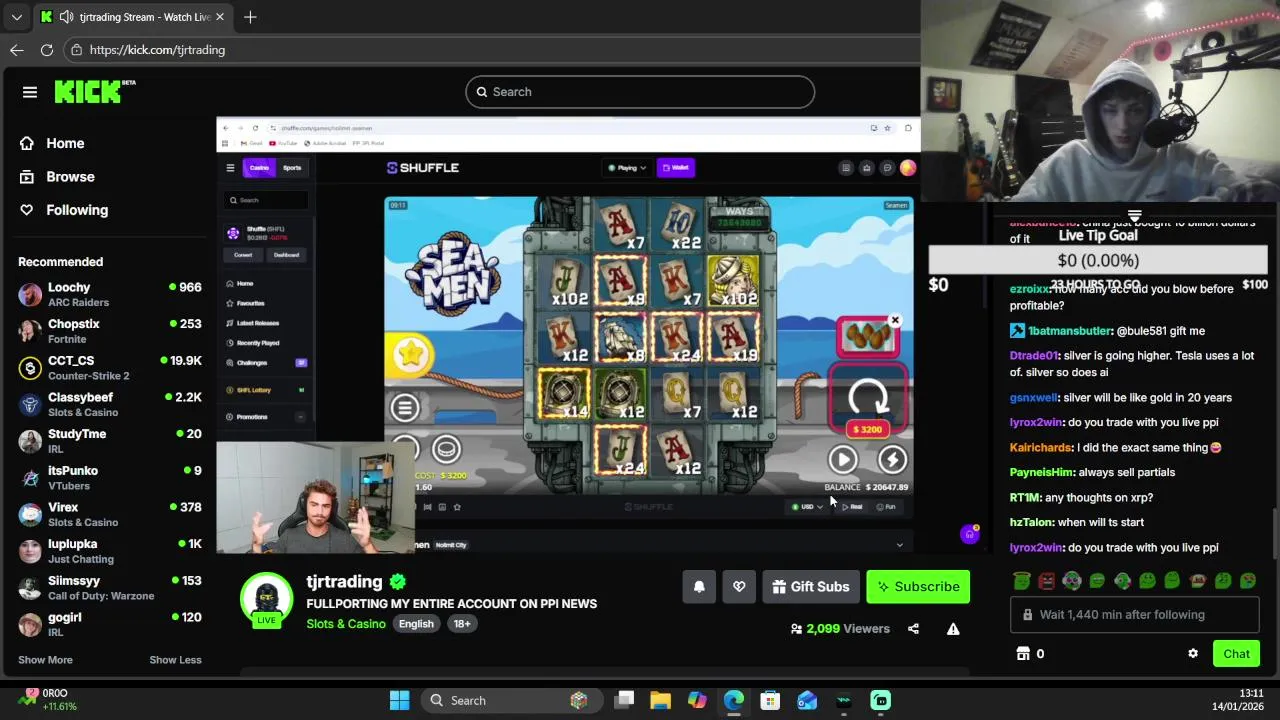Close the slot bonus popup X
1280x720 pixels.
895,321
